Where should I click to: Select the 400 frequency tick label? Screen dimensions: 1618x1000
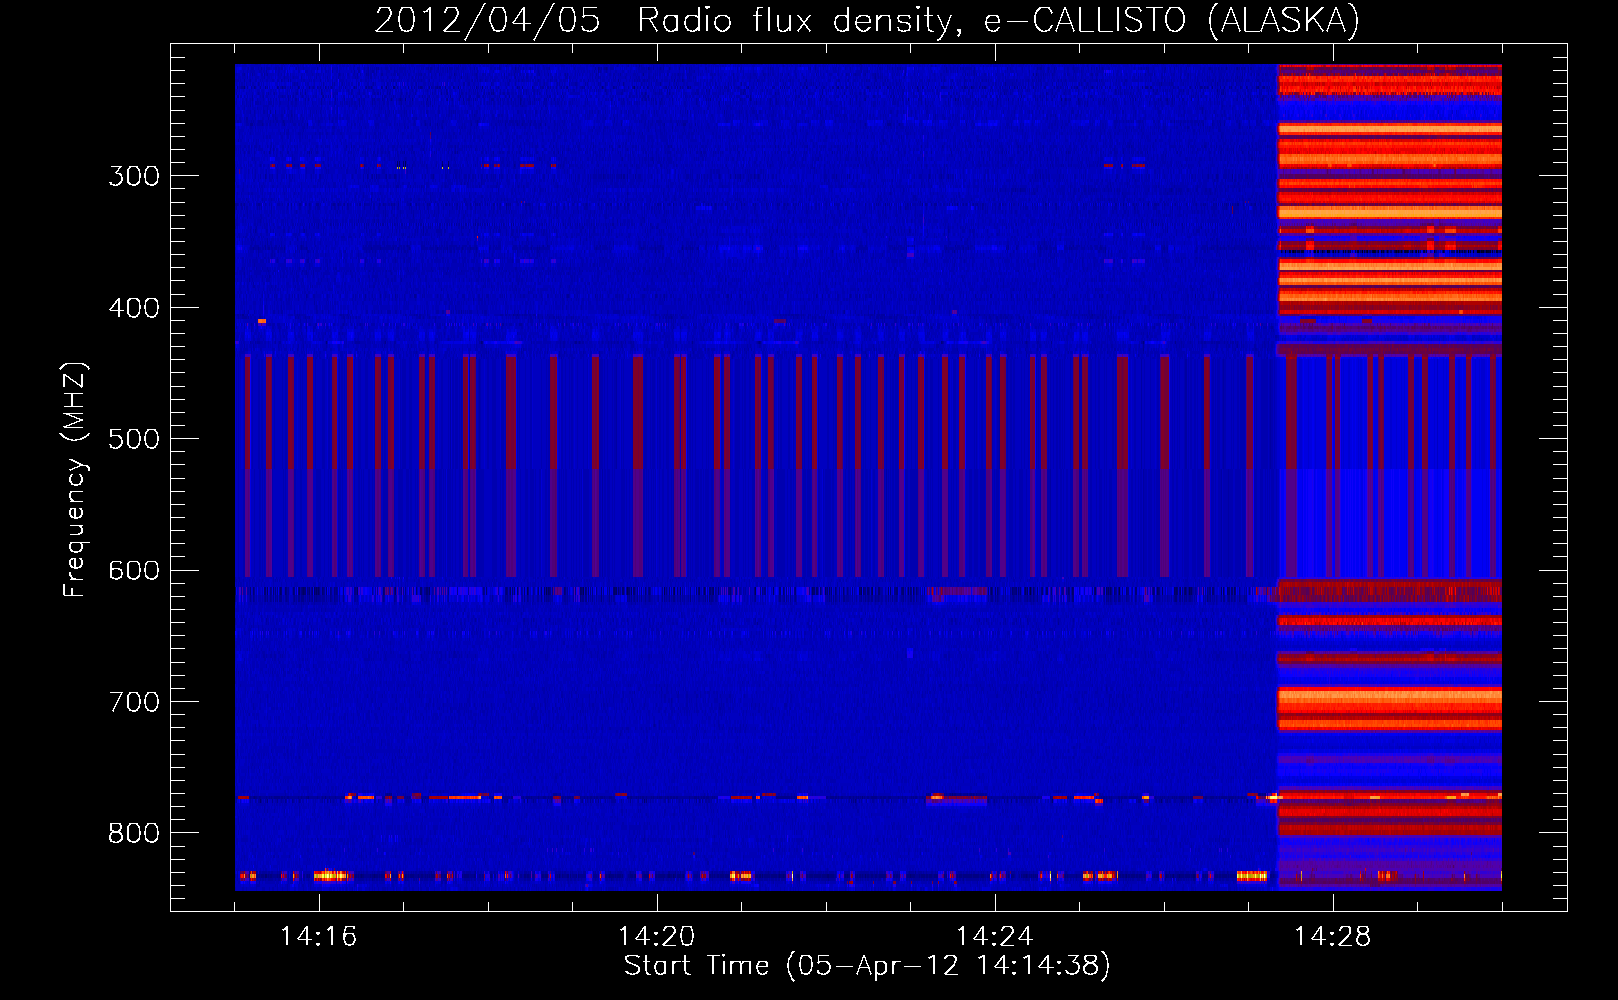click(x=134, y=308)
